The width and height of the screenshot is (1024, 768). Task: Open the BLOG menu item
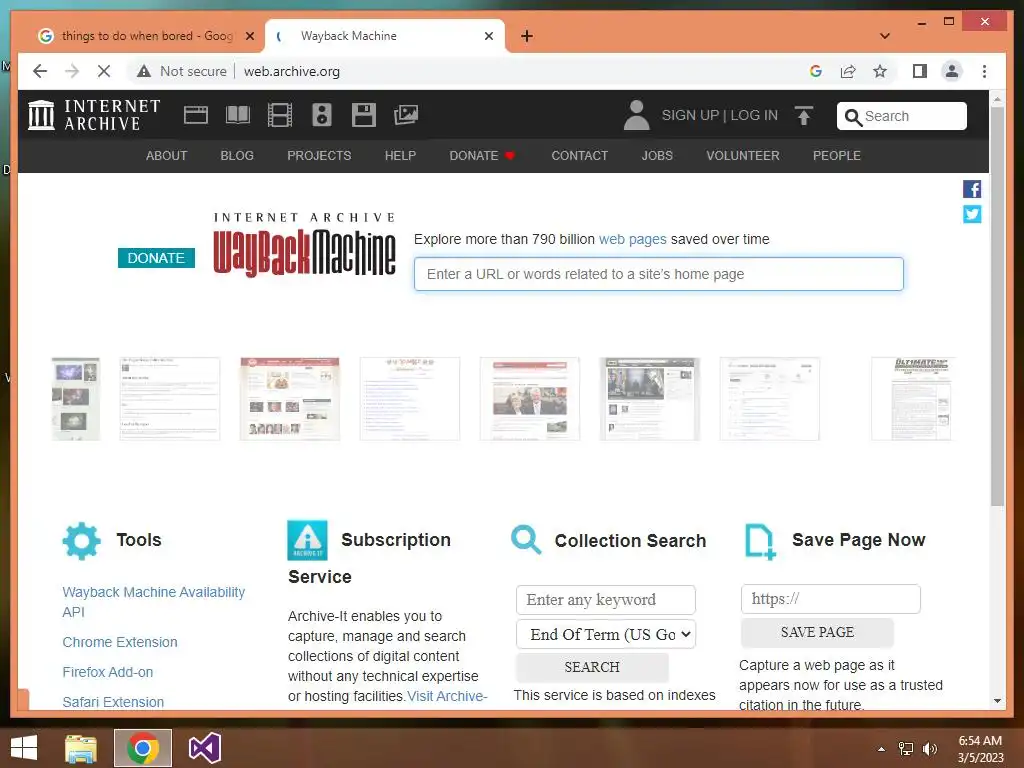click(237, 156)
